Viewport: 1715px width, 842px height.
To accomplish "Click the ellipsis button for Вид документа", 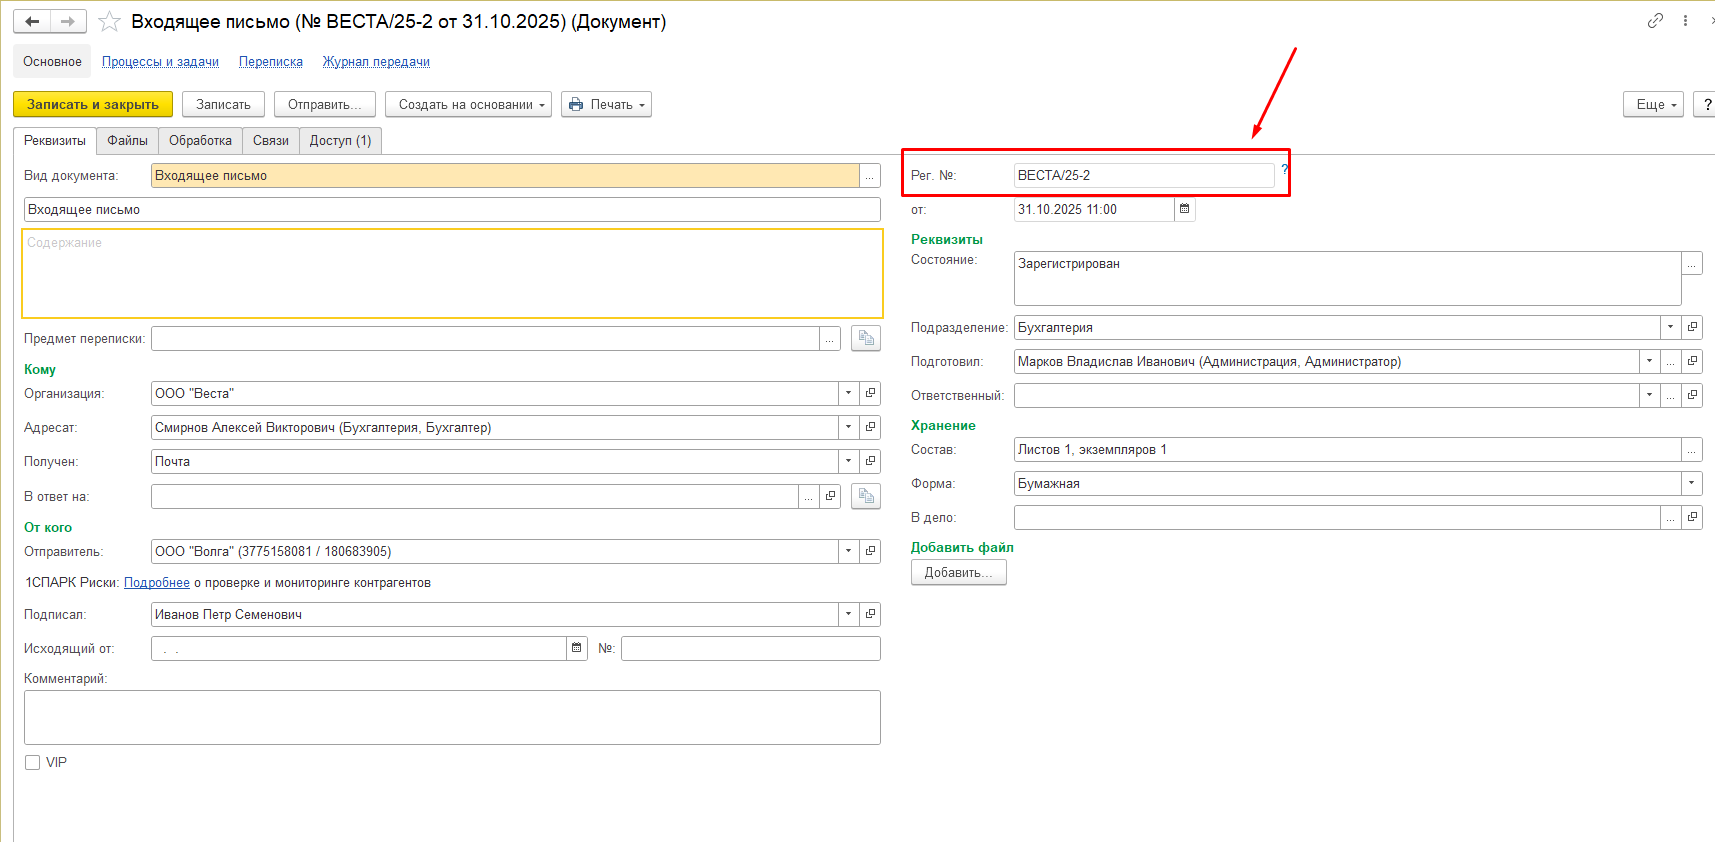I will pos(870,175).
